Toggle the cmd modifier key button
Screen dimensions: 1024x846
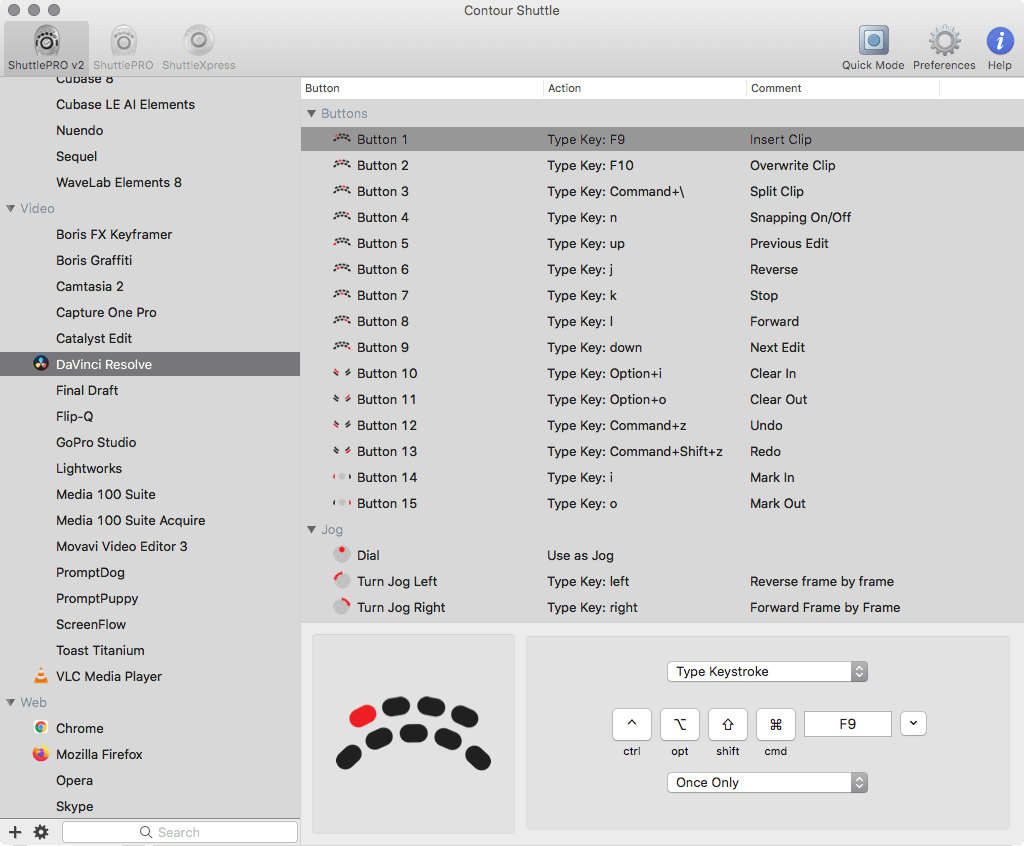(775, 724)
